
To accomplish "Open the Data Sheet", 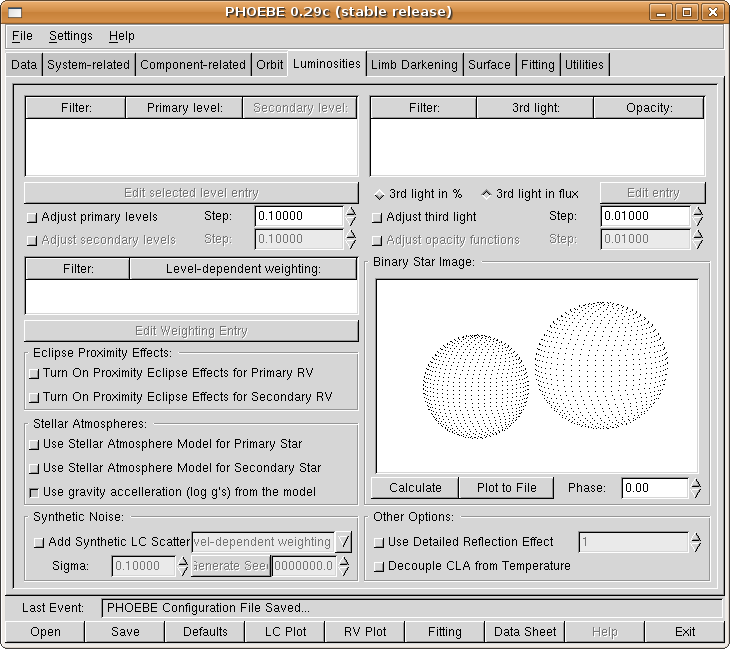I will (x=525, y=632).
